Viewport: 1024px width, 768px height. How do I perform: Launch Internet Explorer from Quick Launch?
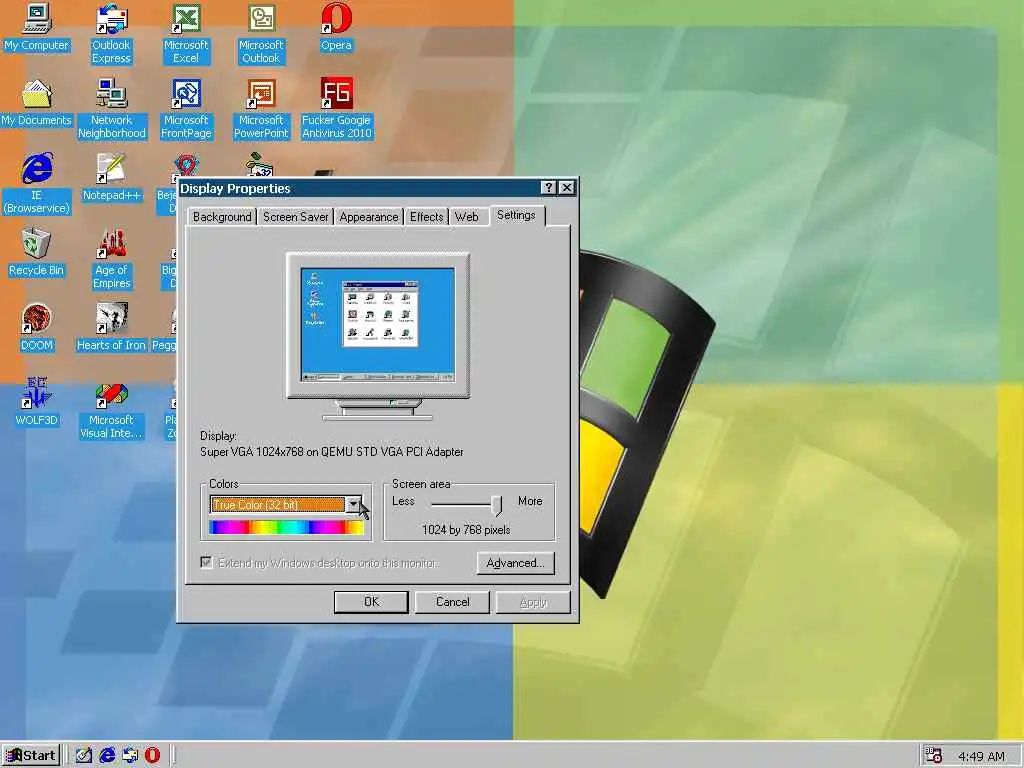(107, 756)
